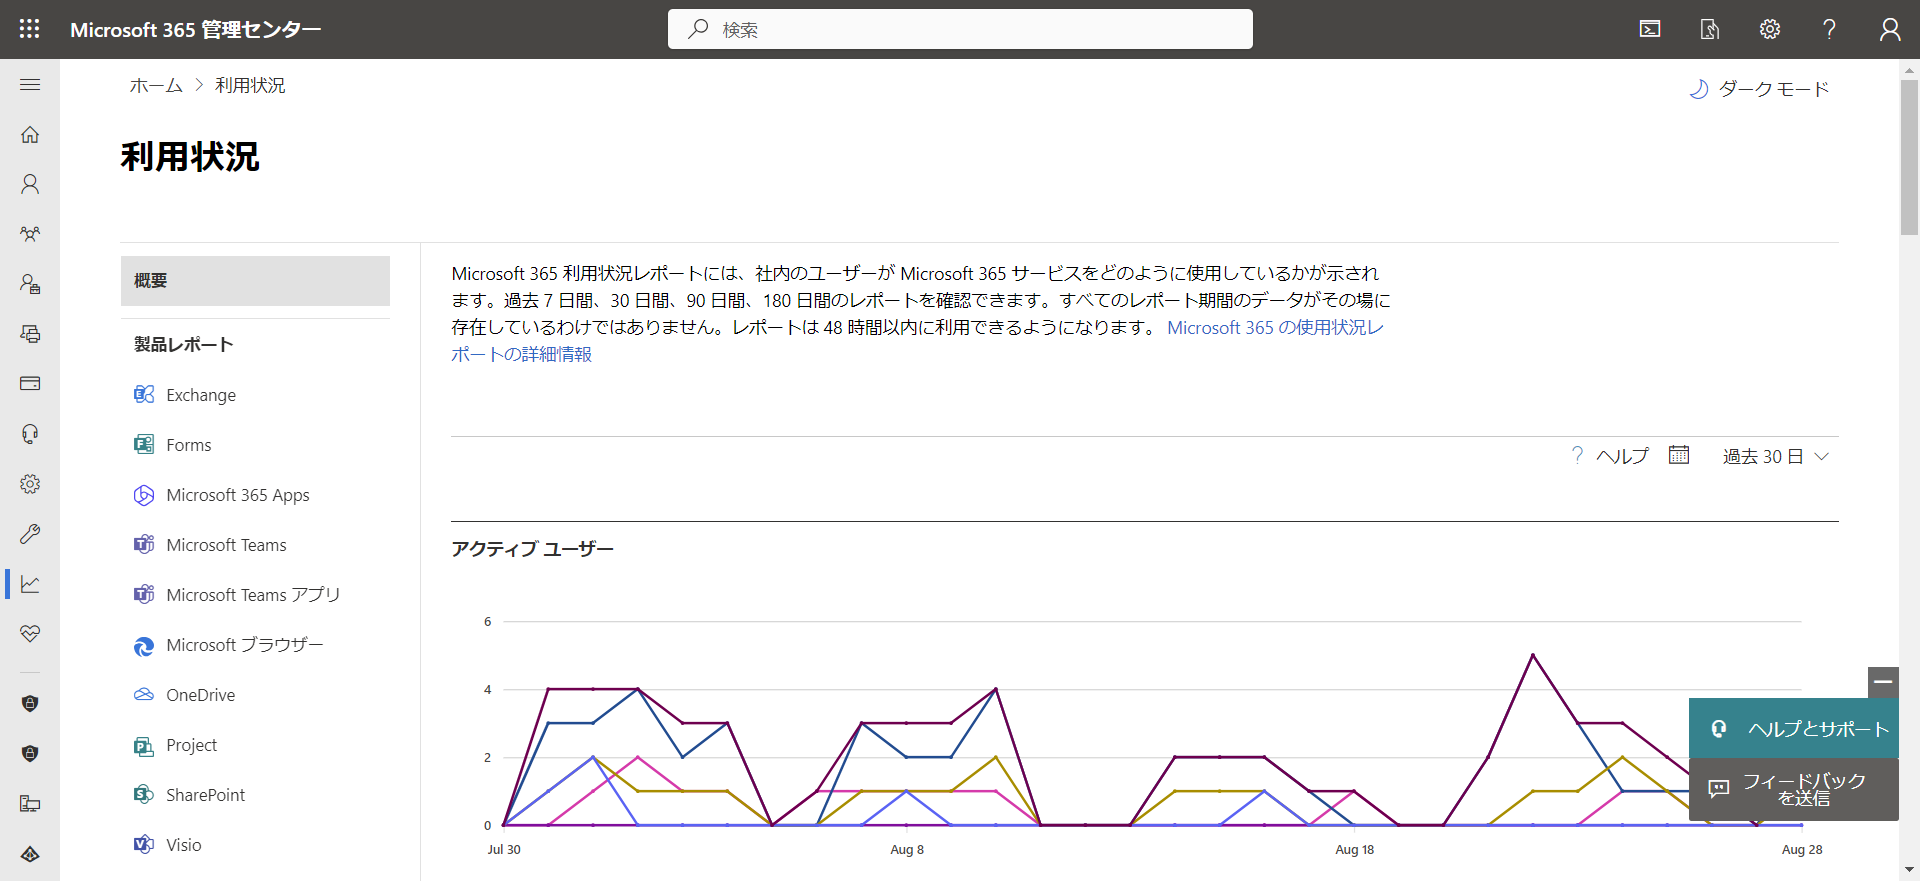This screenshot has width=1920, height=881.
Task: Click フィードバックを送信 button
Action: (x=1794, y=789)
